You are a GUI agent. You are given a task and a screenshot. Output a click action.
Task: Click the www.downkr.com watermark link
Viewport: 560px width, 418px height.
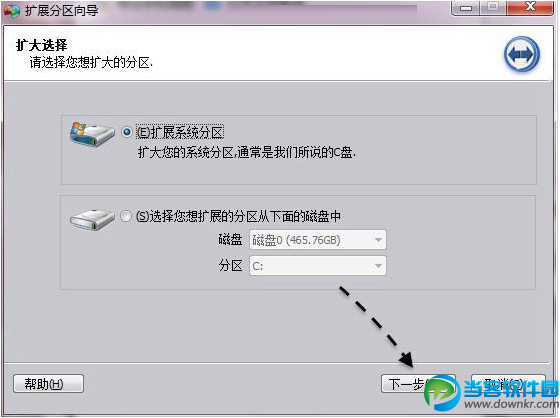click(511, 405)
